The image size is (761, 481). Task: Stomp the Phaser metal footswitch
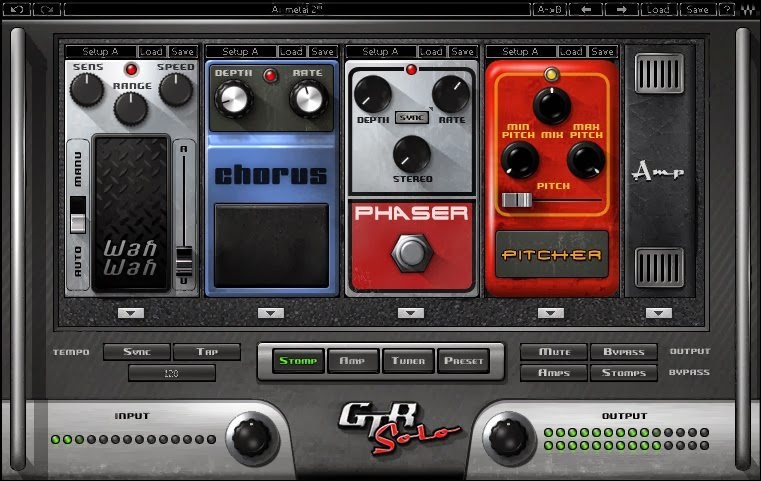[412, 252]
